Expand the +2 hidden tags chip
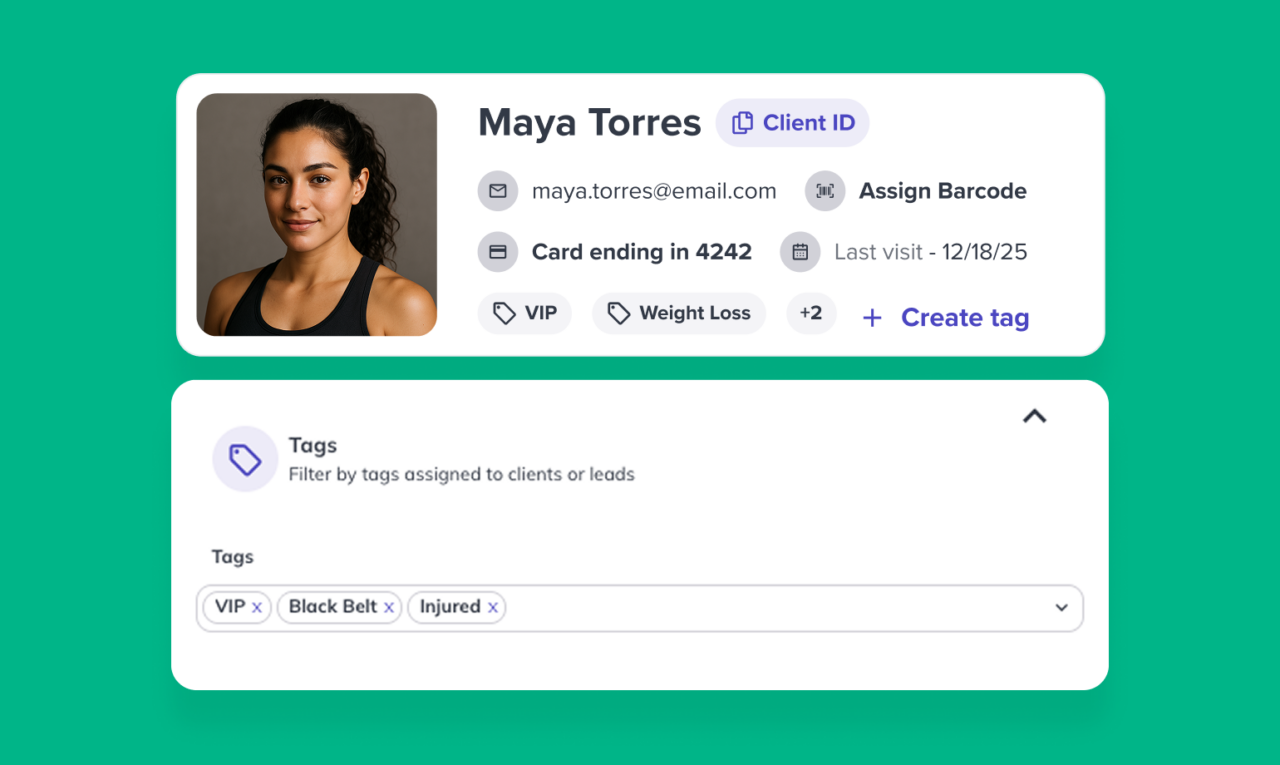Viewport: 1280px width, 765px height. tap(811, 313)
